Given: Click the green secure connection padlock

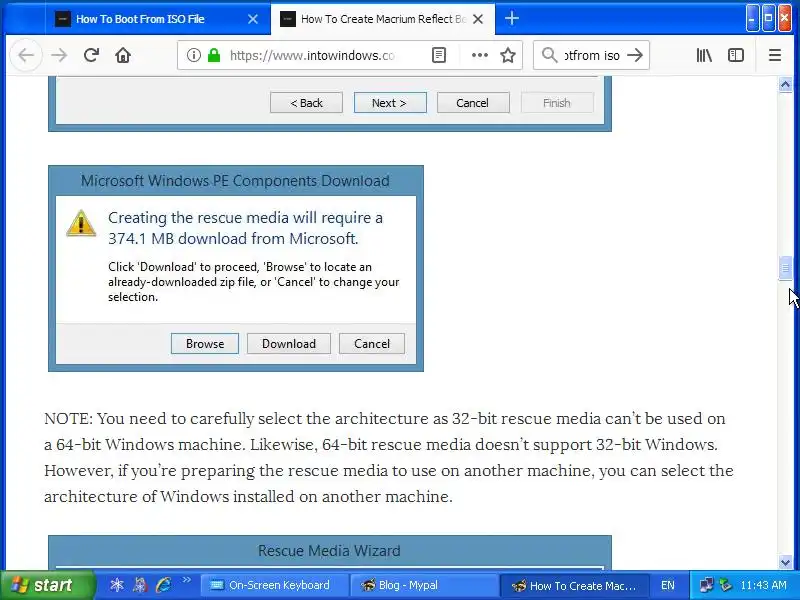Looking at the screenshot, I should 214,55.
